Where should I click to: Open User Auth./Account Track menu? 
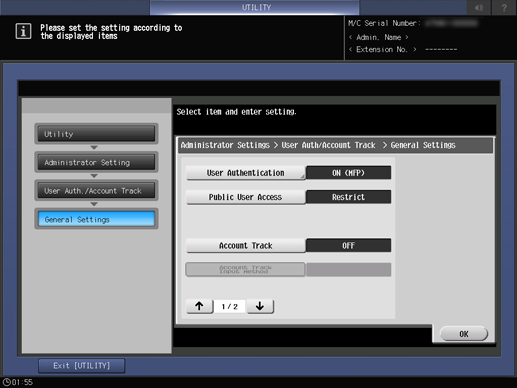tap(96, 191)
